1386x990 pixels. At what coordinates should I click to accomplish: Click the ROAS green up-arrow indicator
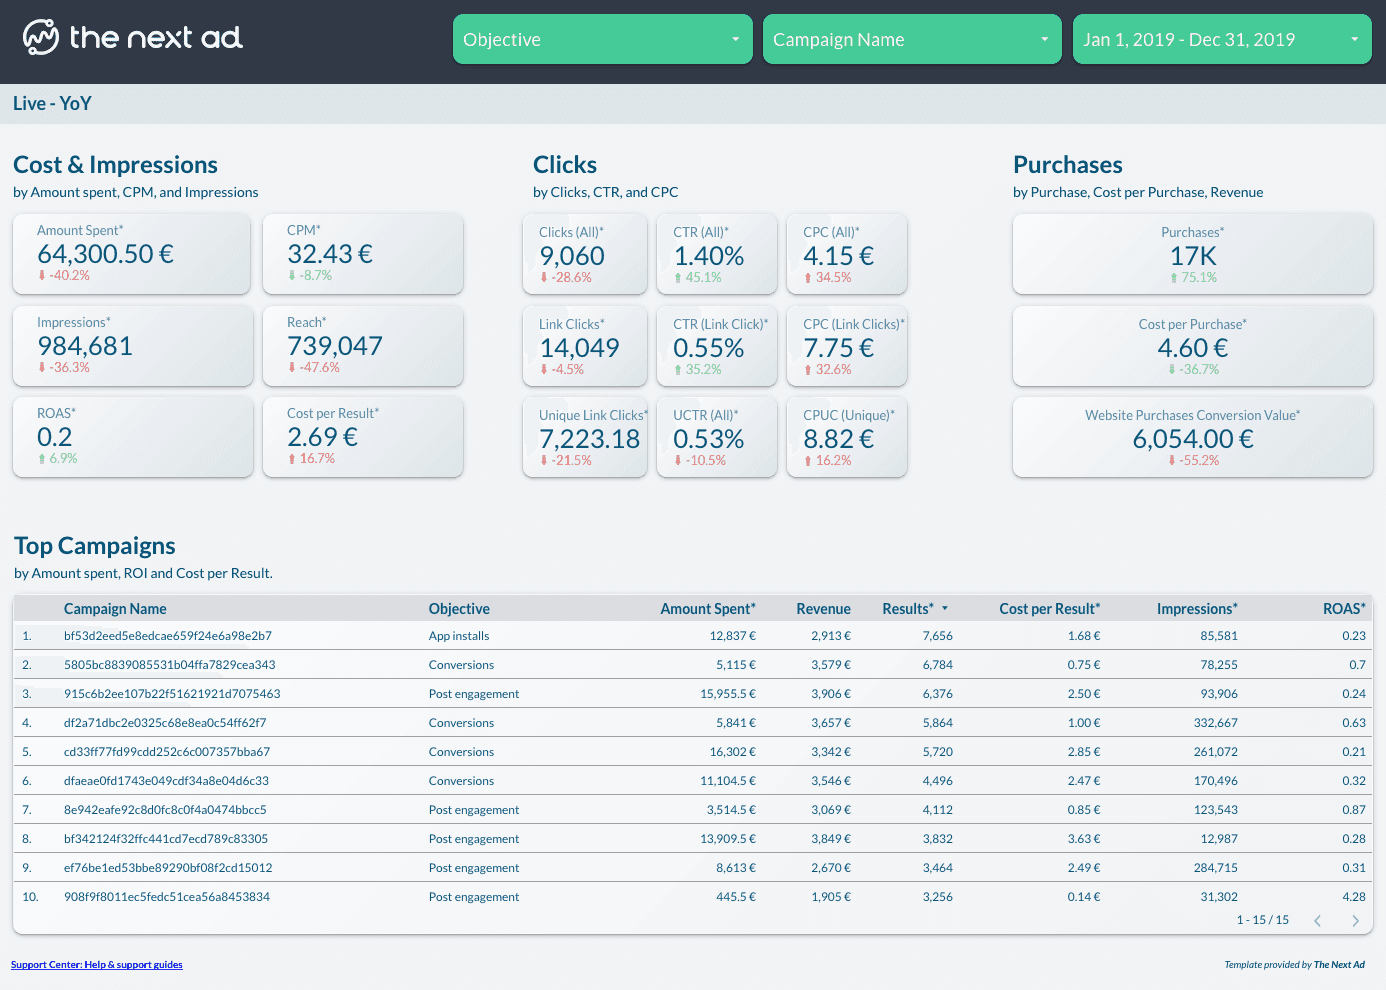[42, 459]
